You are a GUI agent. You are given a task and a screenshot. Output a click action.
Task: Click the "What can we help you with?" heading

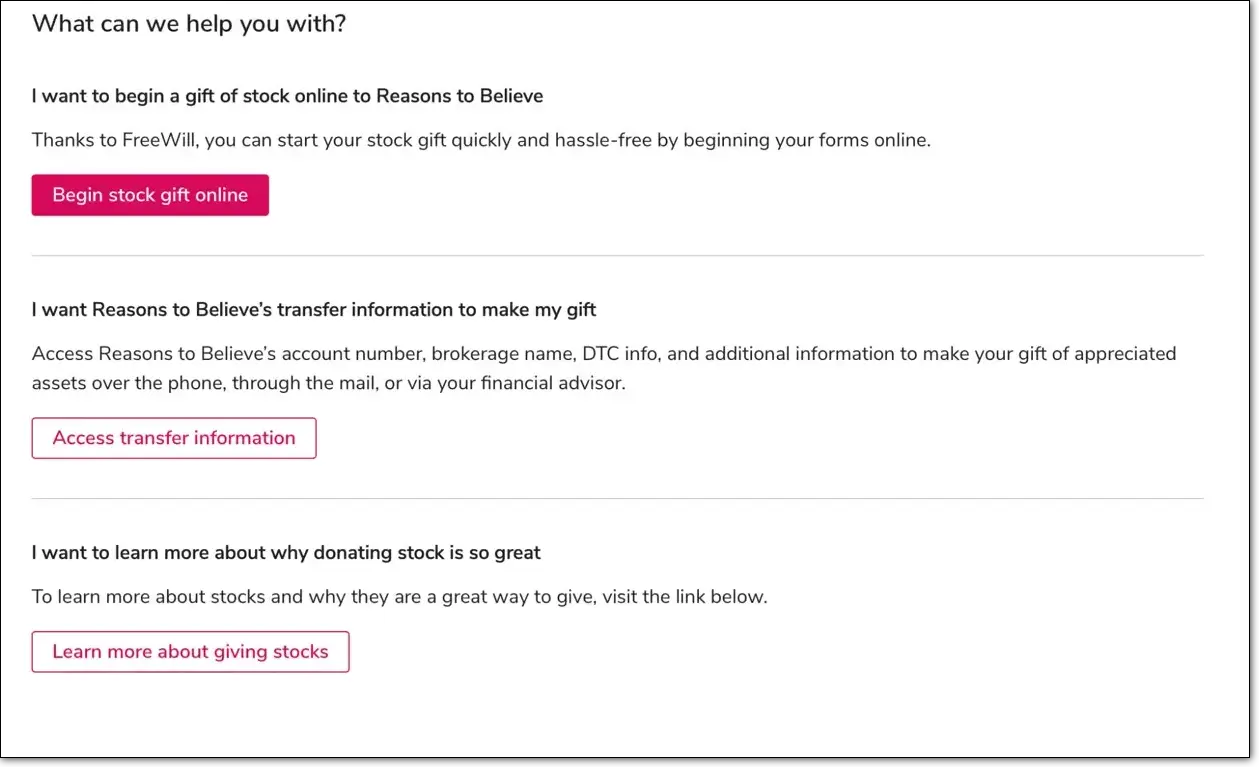coord(189,23)
